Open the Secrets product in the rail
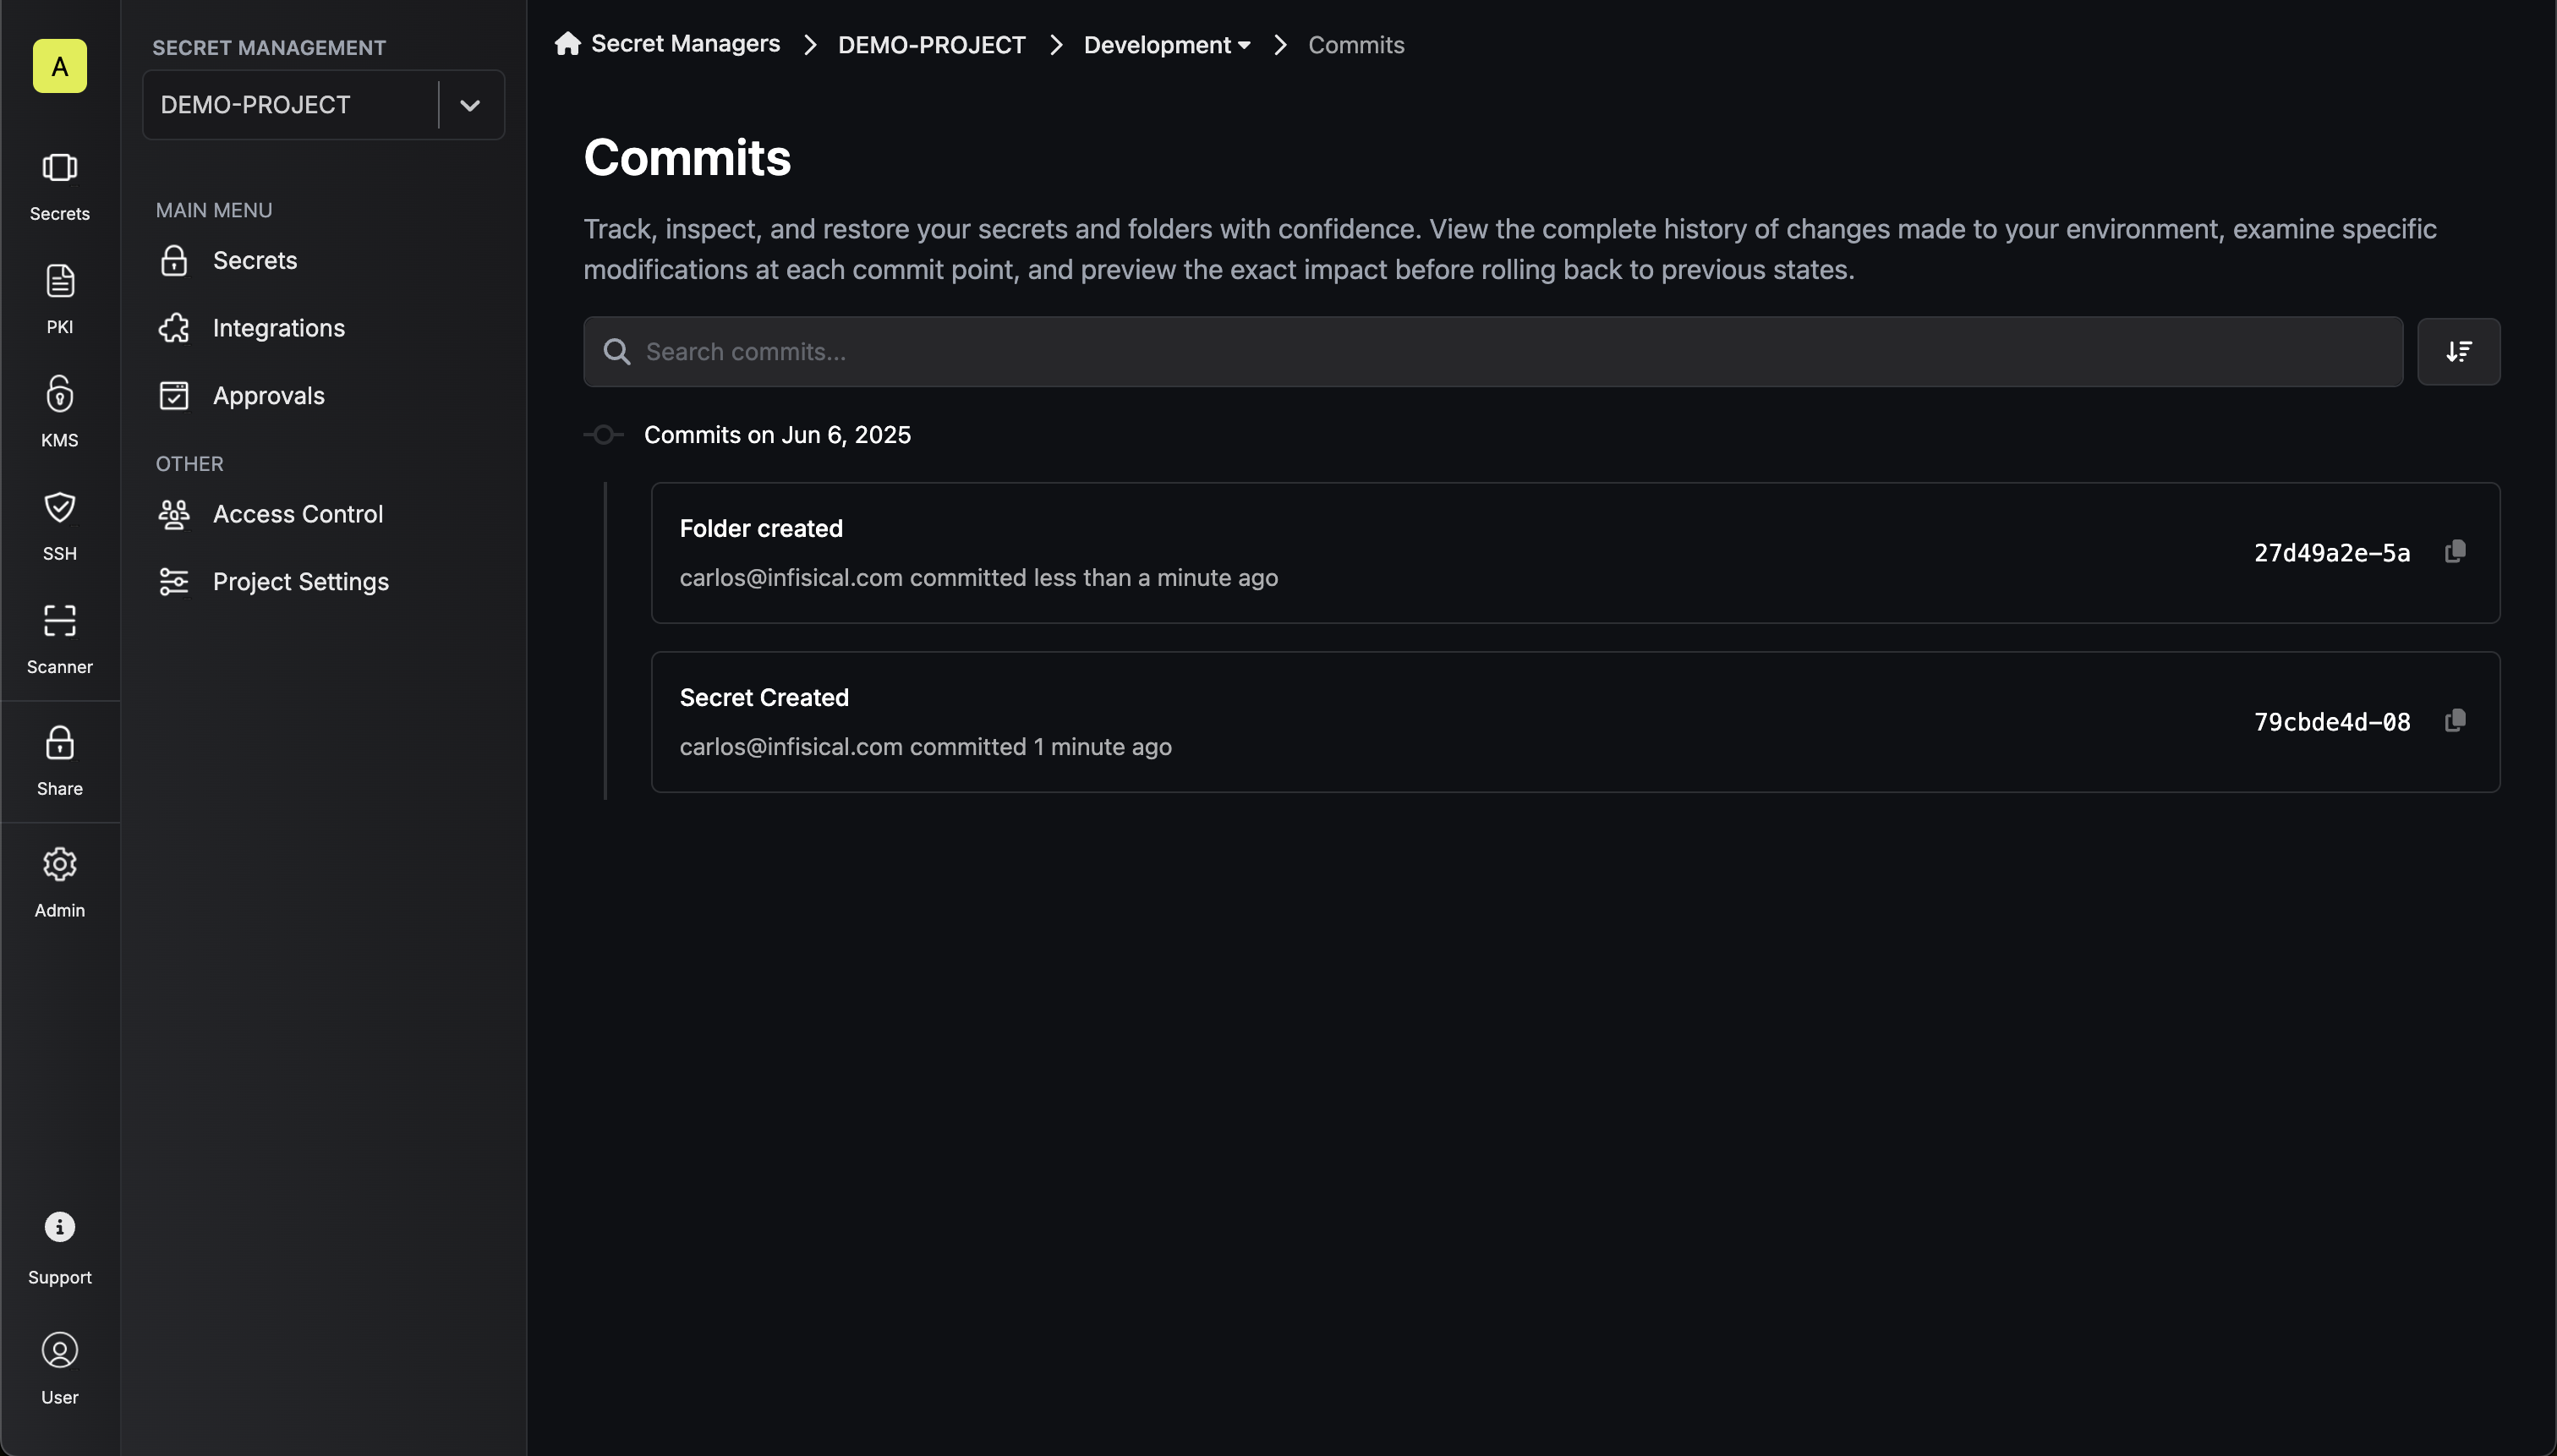This screenshot has height=1456, width=2557. click(x=60, y=186)
